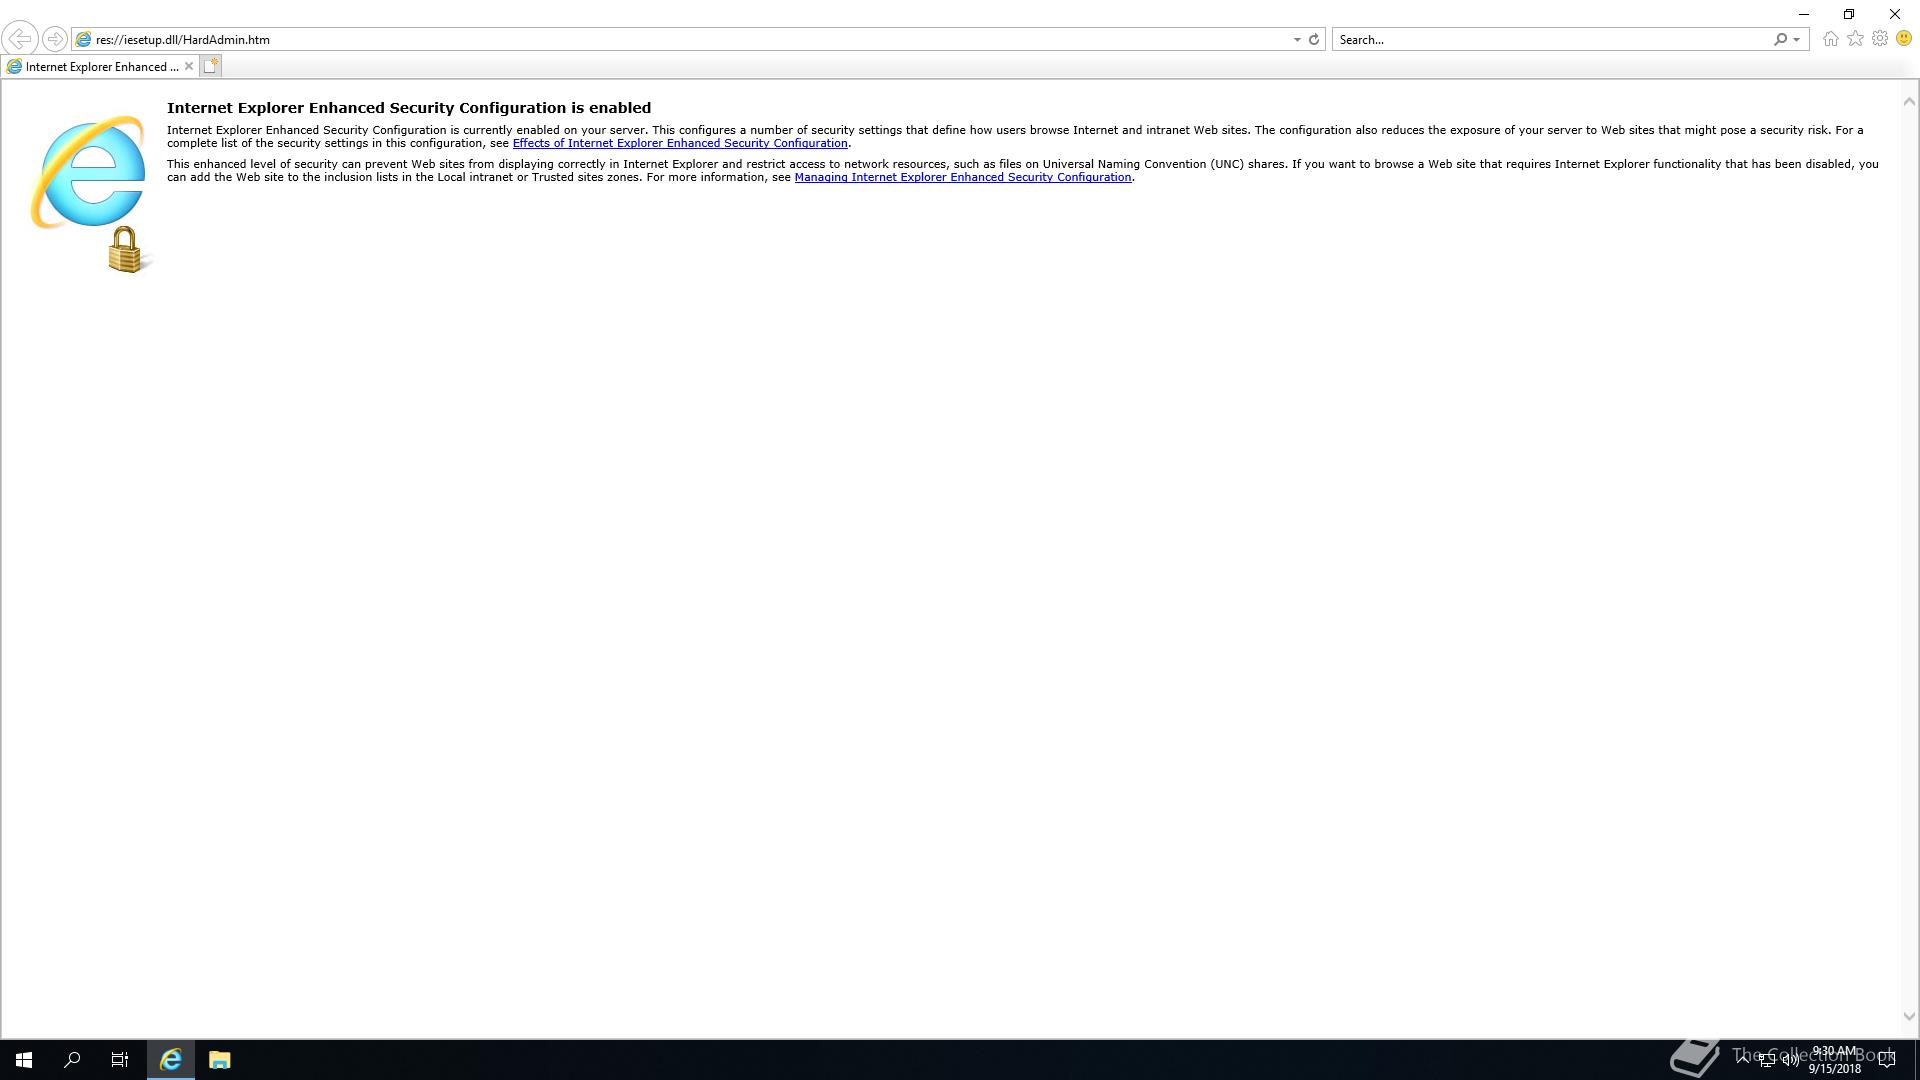Viewport: 1920px width, 1080px height.
Task: Click the taskbar clock showing 9/15/2018
Action: [1834, 1060]
